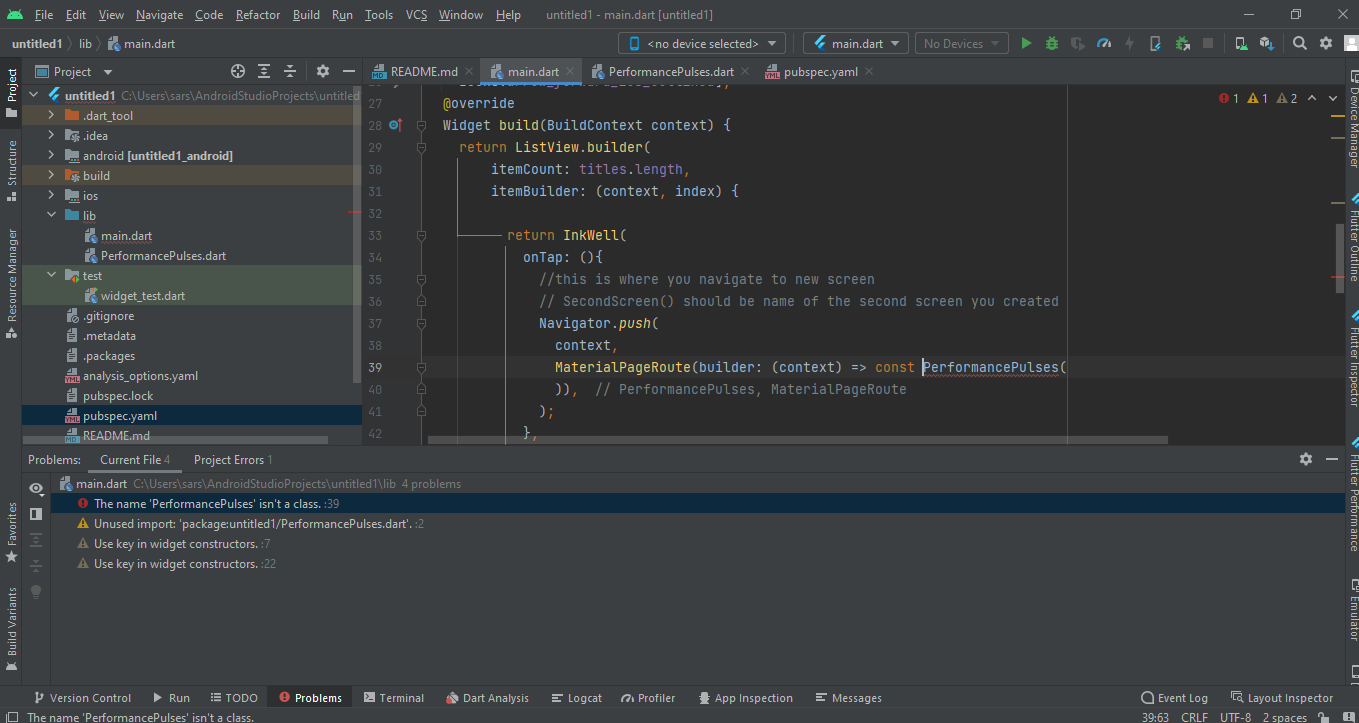Select opened file target icon in Project panel
Viewport: 1359px width, 723px height.
(x=238, y=71)
